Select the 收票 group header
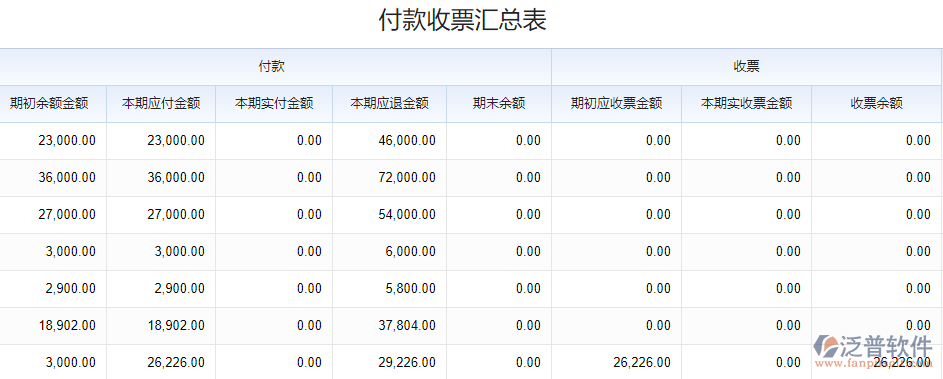This screenshot has height=379, width=943. [746, 67]
